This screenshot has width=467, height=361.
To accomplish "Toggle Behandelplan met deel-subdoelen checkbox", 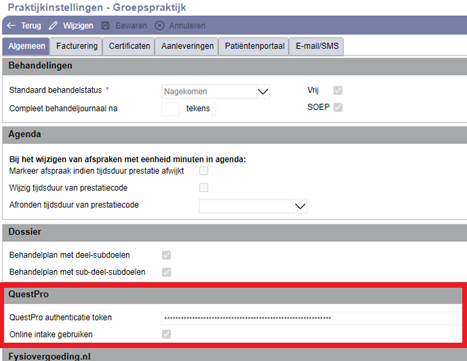I will [166, 255].
